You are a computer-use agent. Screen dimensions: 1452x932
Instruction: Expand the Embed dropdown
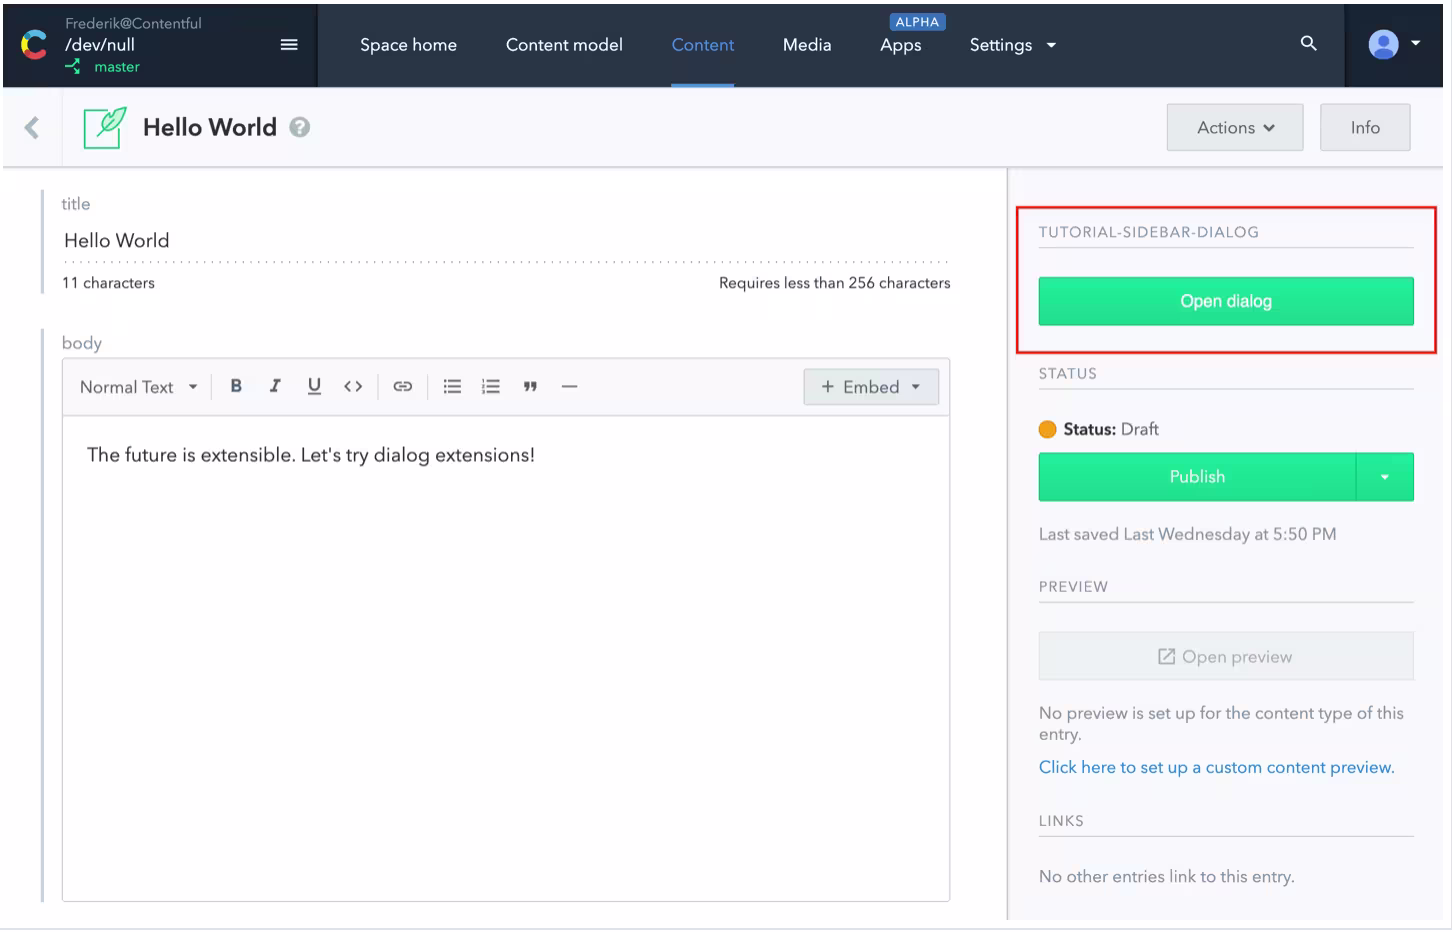point(871,387)
